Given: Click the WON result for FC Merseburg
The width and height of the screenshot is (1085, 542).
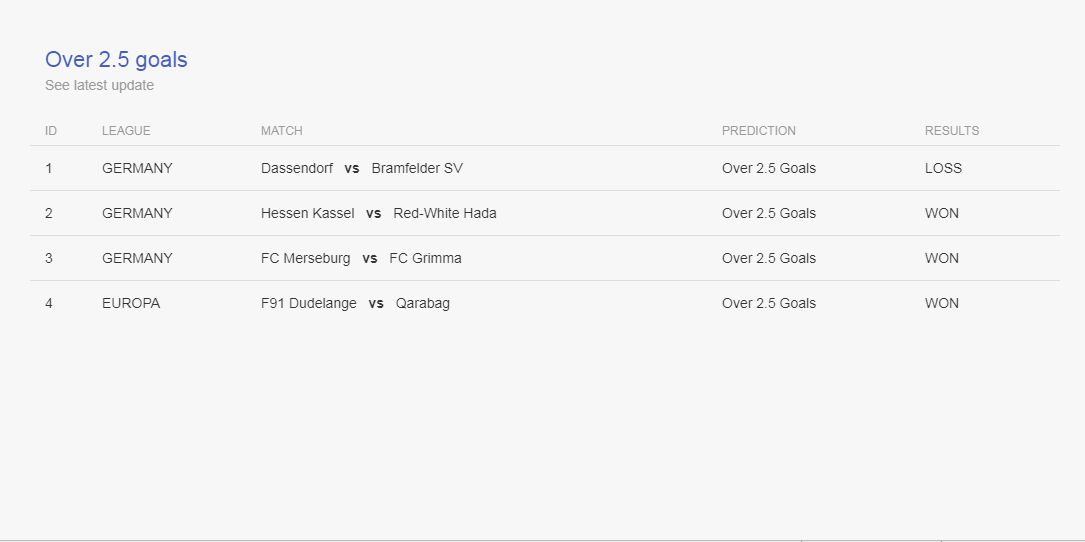Looking at the screenshot, I should coord(942,258).
